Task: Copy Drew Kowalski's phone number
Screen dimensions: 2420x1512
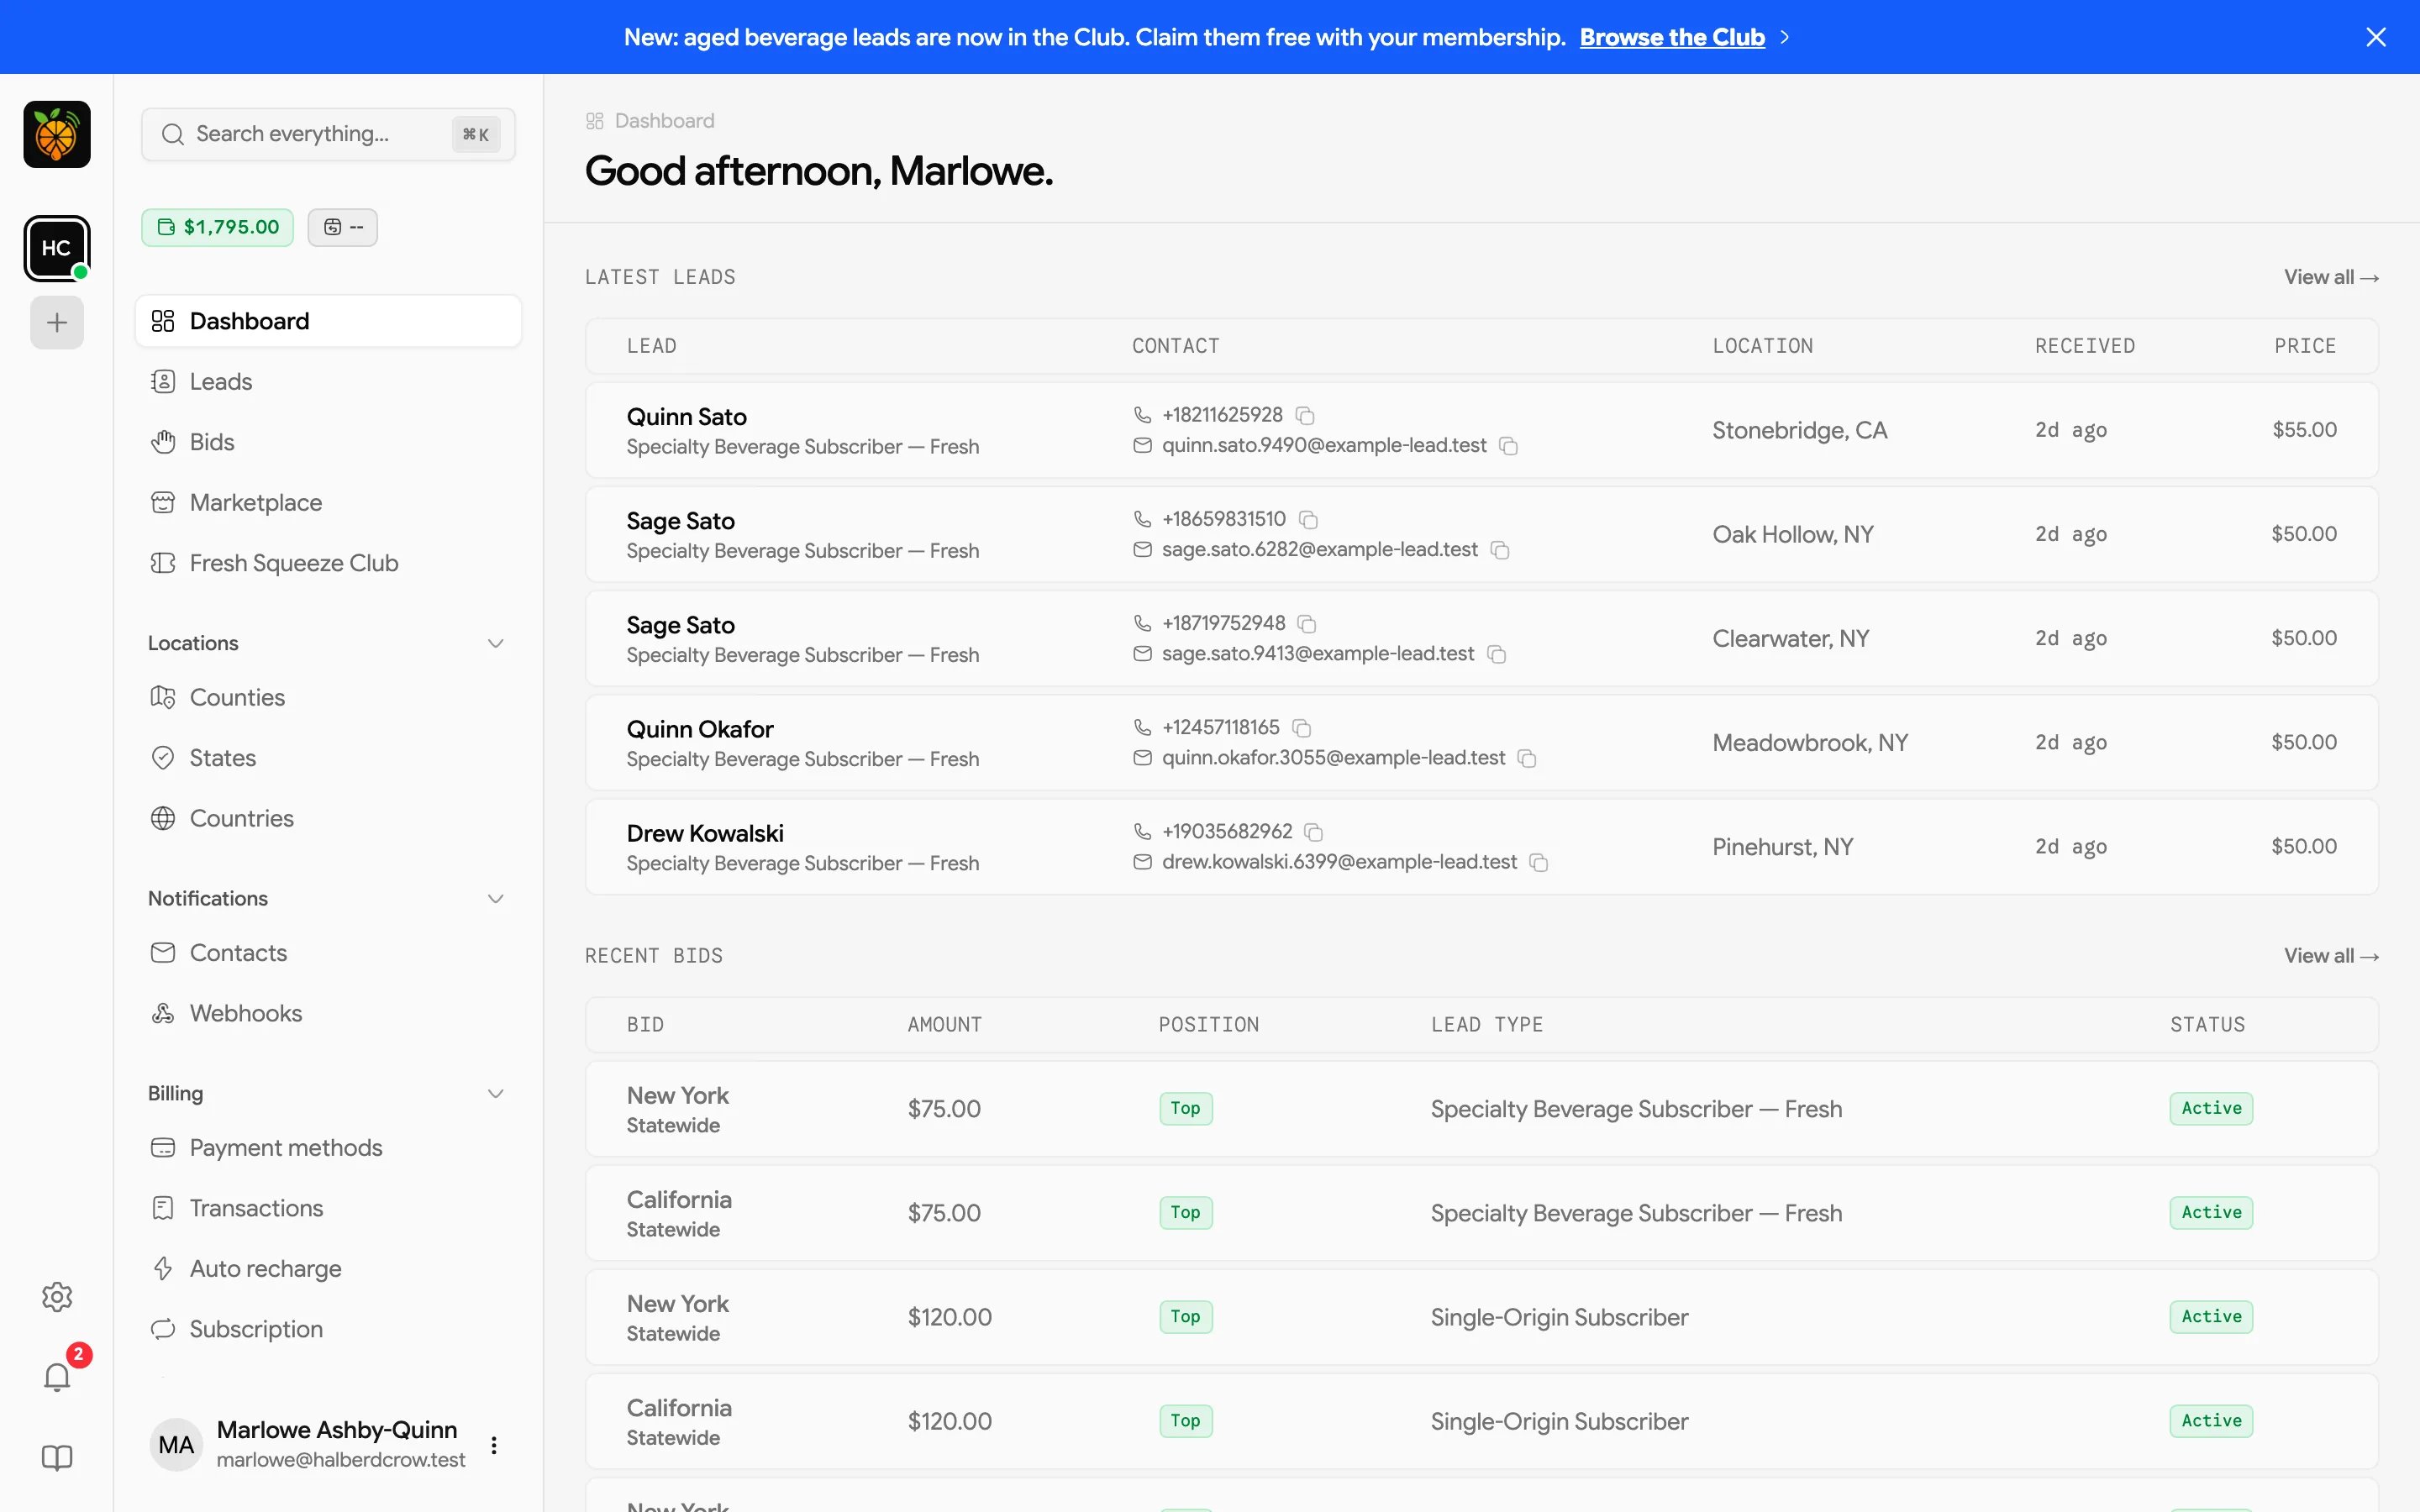Action: click(1314, 832)
